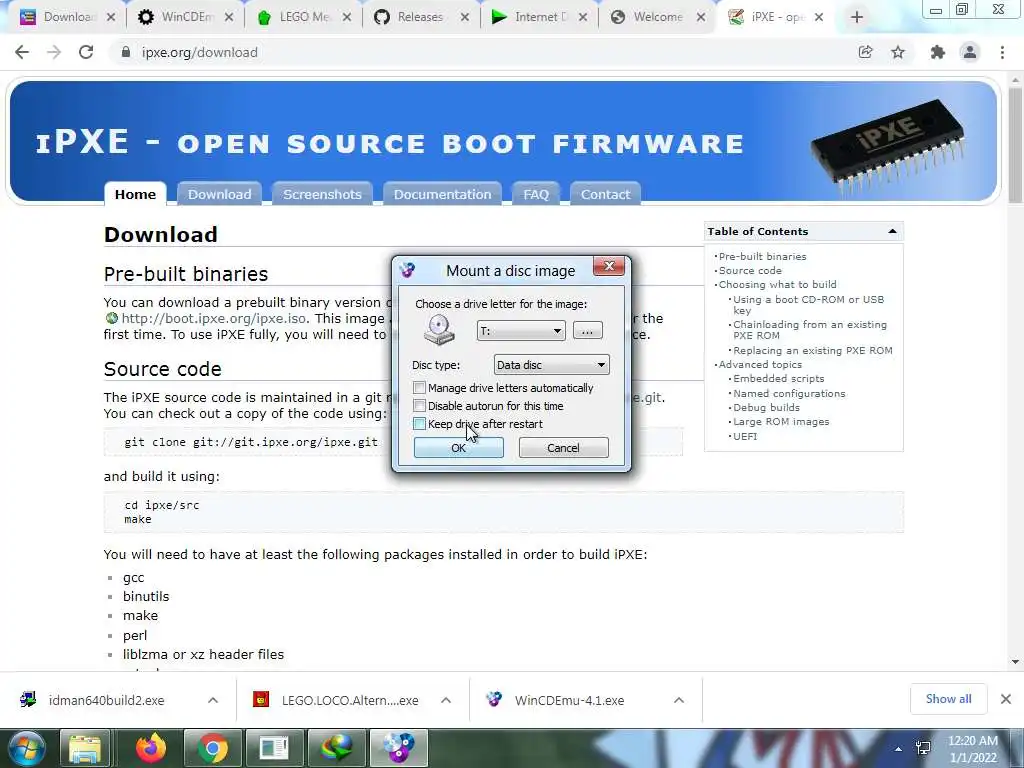Click the disc drive icon in dialog

tap(439, 330)
